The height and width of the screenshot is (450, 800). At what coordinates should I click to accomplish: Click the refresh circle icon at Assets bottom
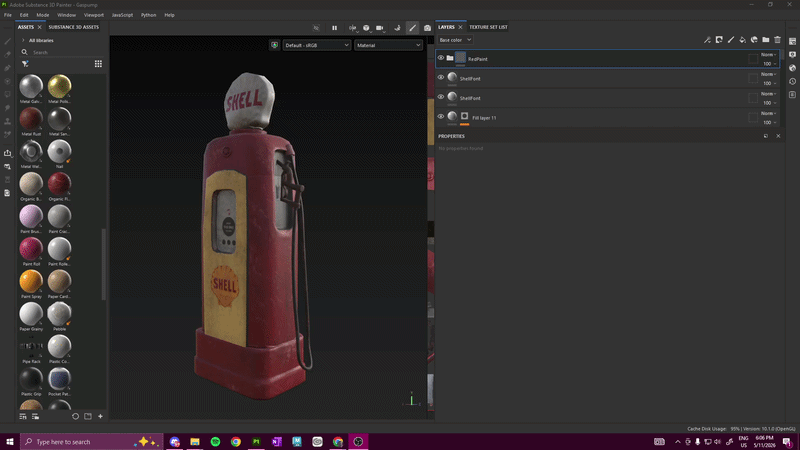click(x=76, y=416)
